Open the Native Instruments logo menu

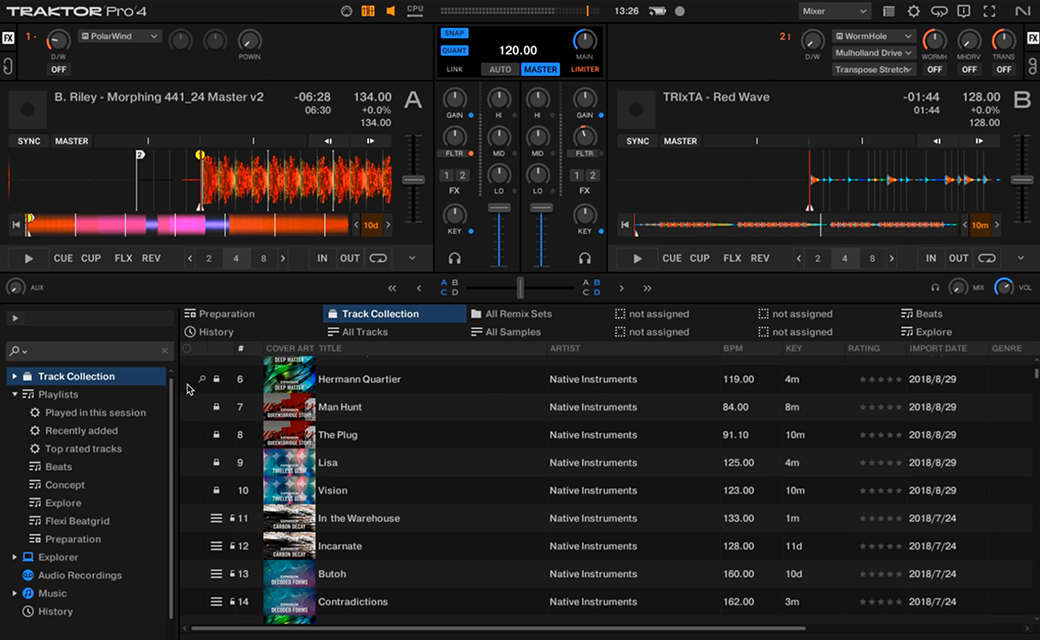[x=1022, y=11]
